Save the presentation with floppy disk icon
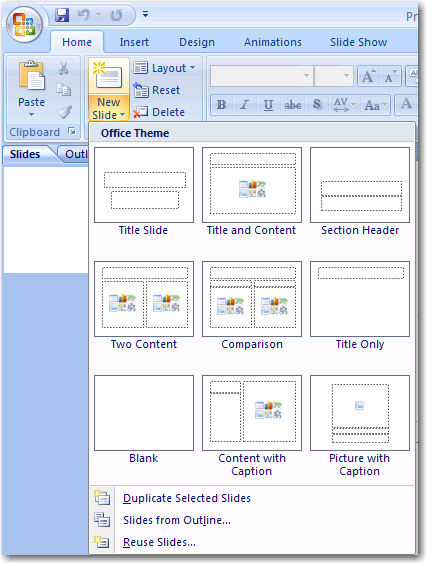The image size is (426, 563). click(62, 15)
